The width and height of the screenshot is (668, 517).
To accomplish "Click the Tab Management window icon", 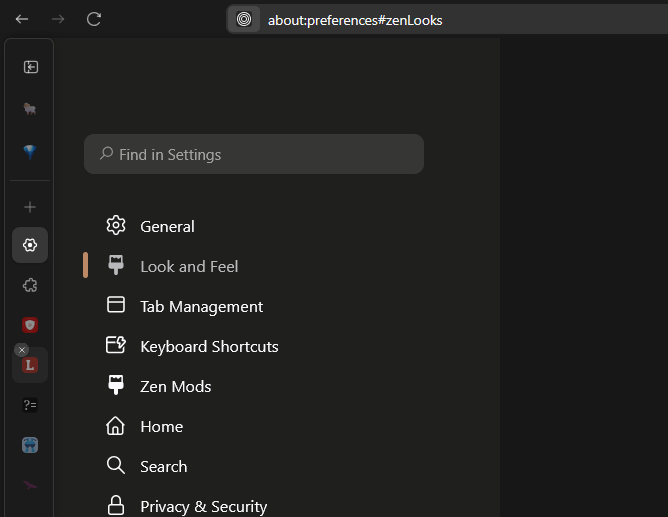I will [x=116, y=305].
